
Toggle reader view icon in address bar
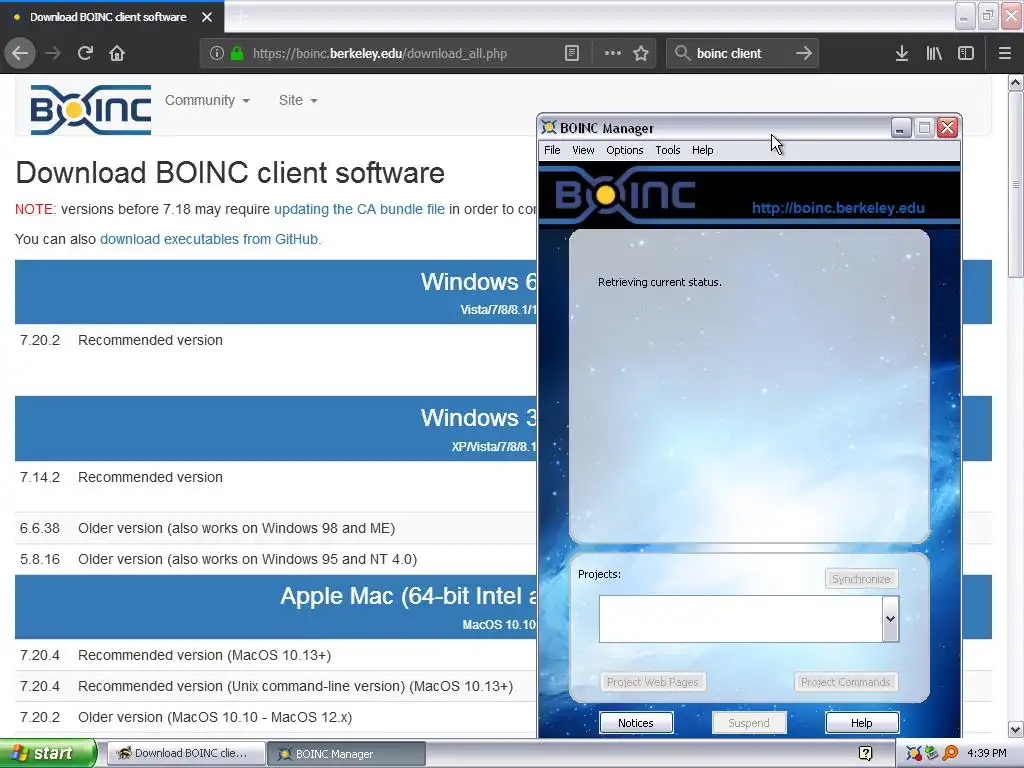(571, 54)
